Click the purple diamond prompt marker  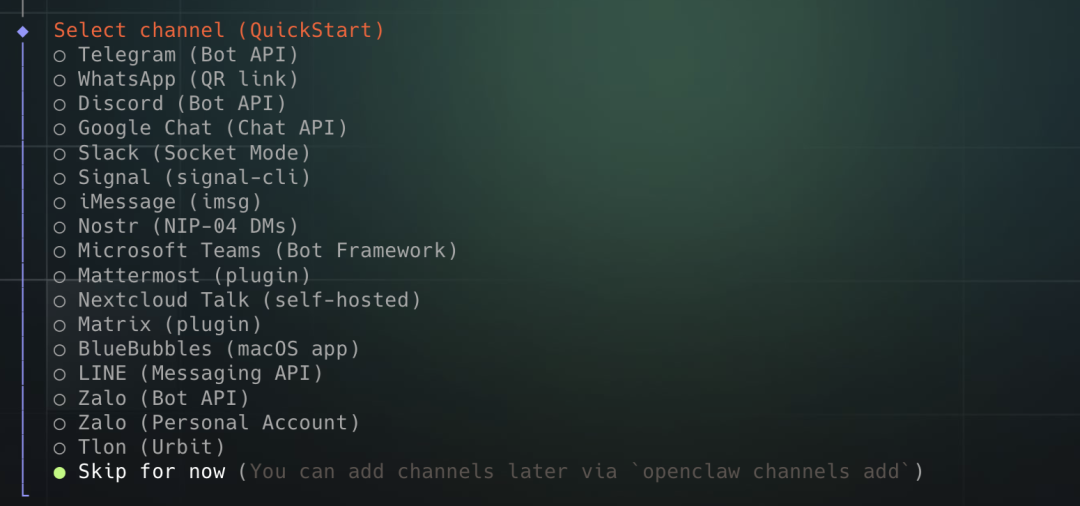click(23, 31)
